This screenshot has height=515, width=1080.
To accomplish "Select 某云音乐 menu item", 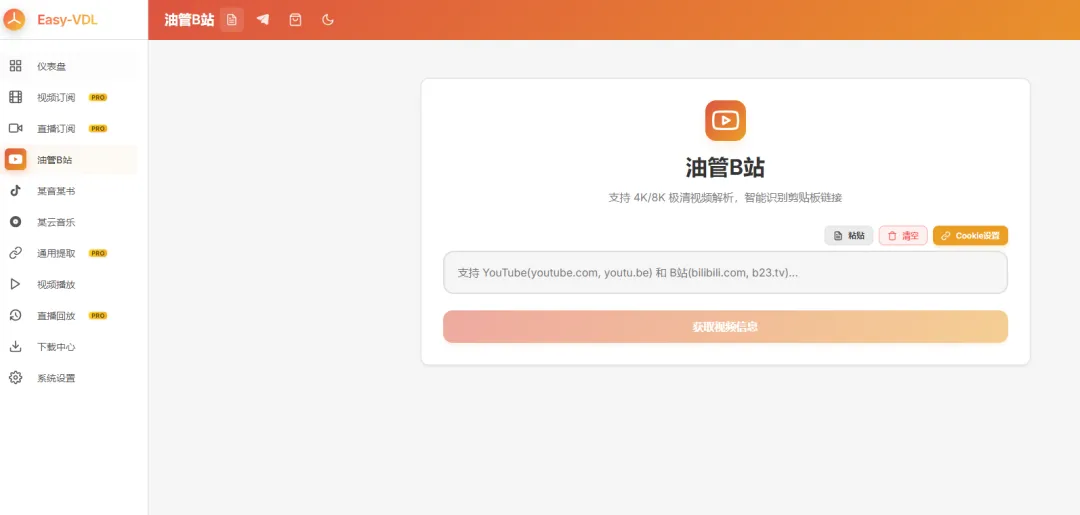I will (x=69, y=222).
